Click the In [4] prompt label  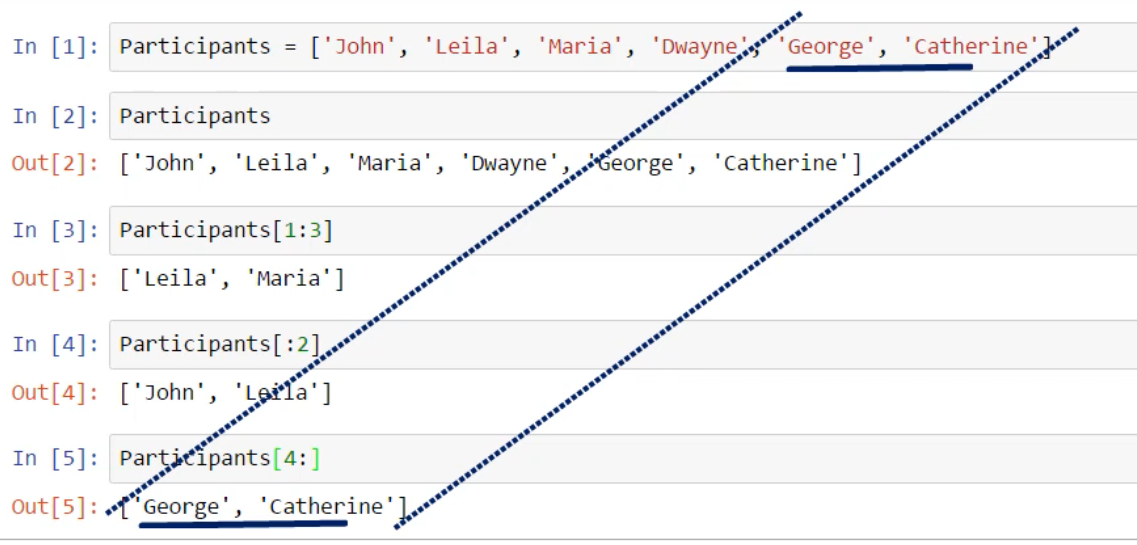point(55,345)
